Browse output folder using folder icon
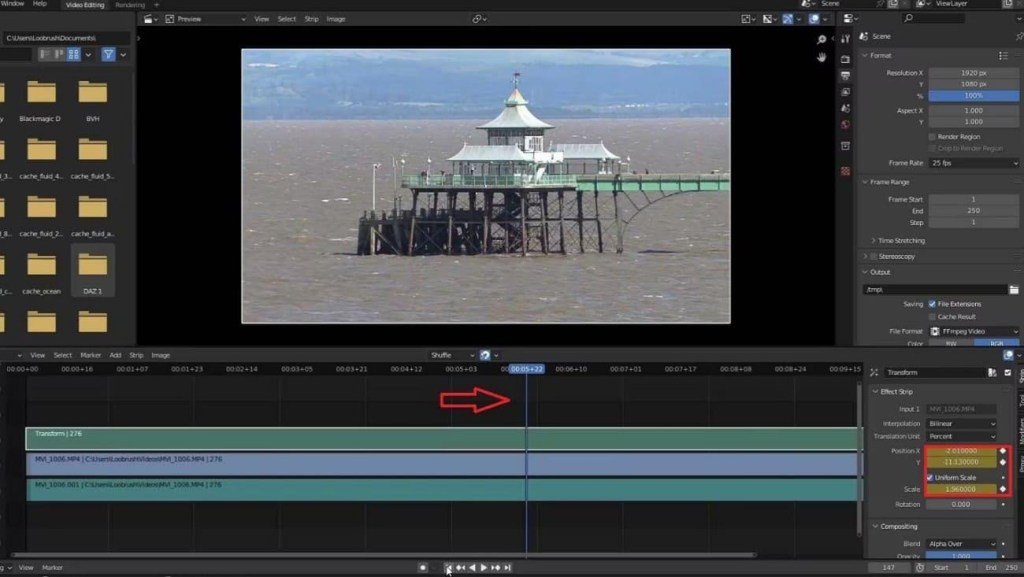This screenshot has width=1024, height=577. tap(1014, 289)
